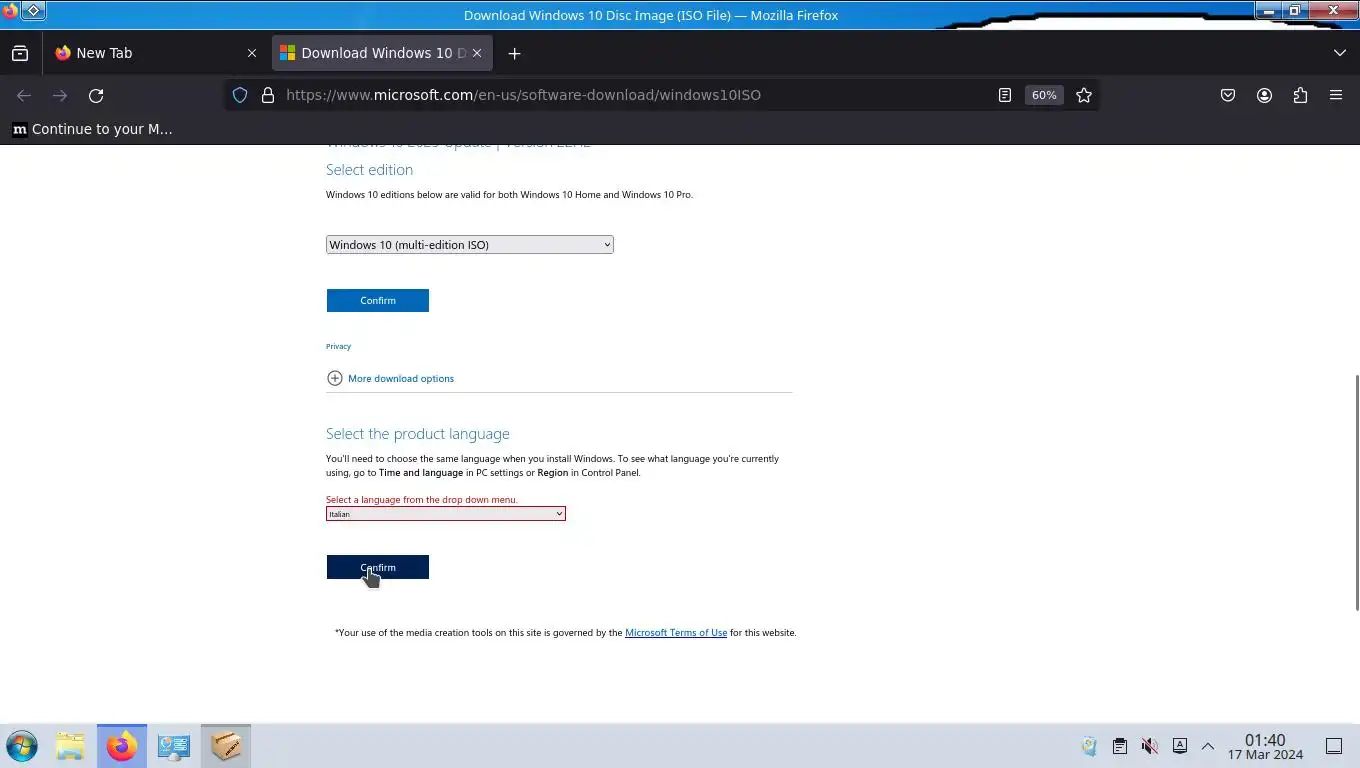Open the 01:40 clock calendar
This screenshot has width=1360, height=768.
tap(1265, 747)
